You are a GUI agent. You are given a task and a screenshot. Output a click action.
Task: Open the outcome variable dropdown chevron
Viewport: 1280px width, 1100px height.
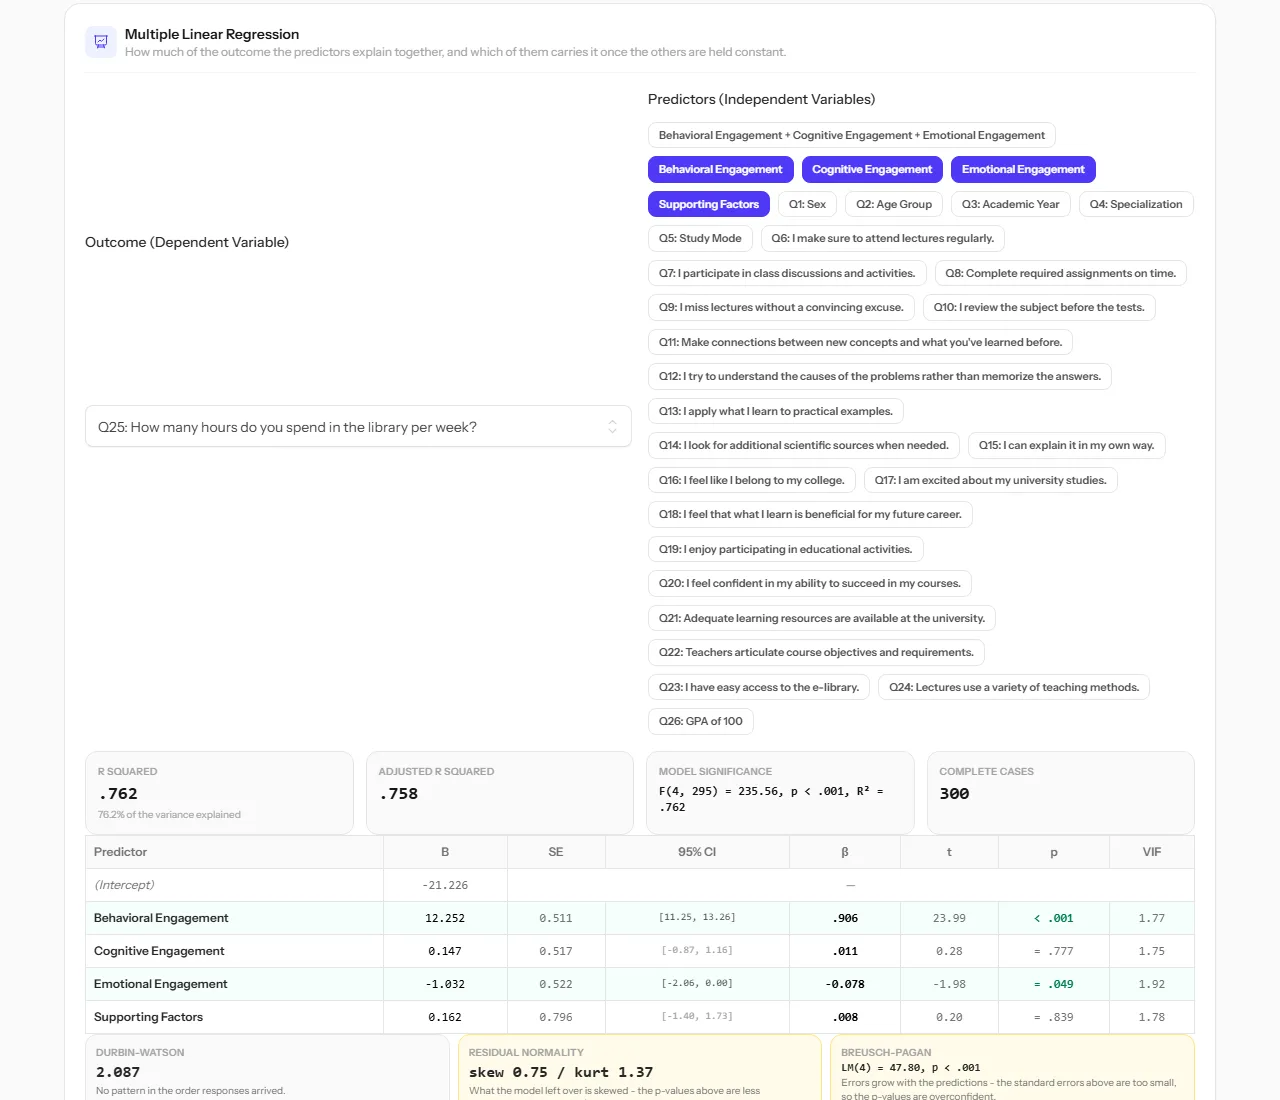(x=612, y=427)
